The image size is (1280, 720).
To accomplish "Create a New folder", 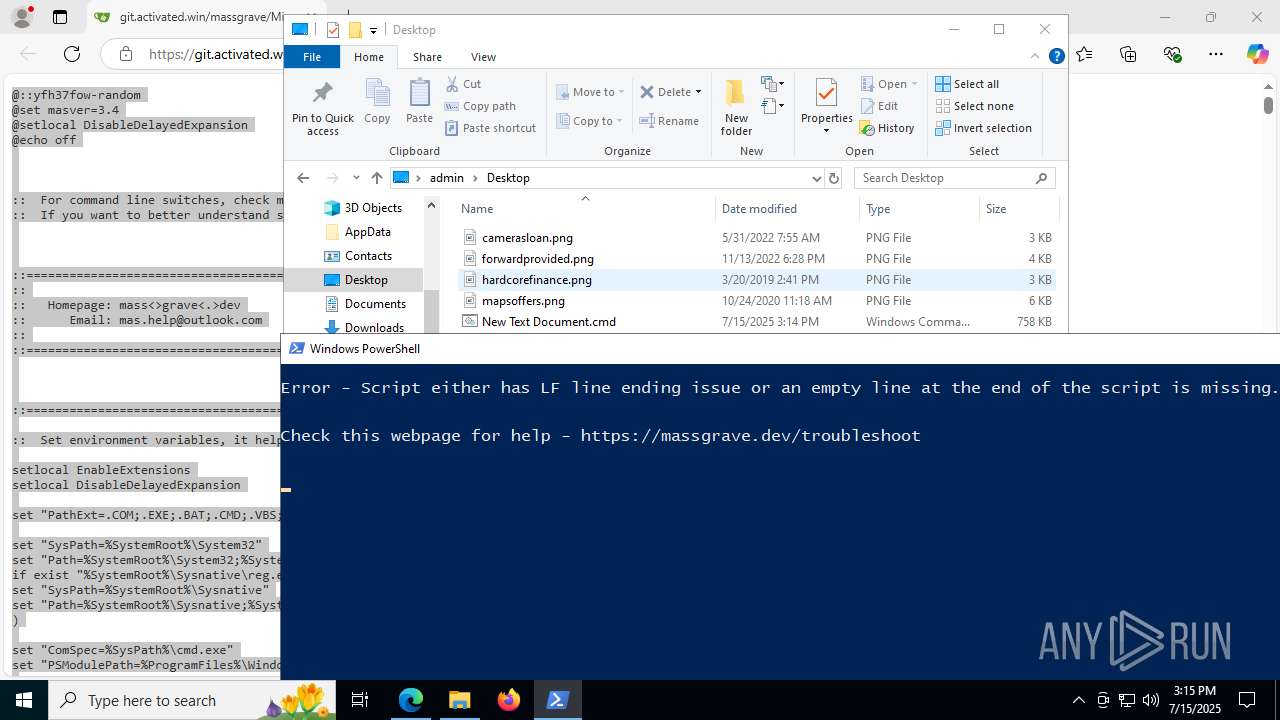I will [736, 107].
